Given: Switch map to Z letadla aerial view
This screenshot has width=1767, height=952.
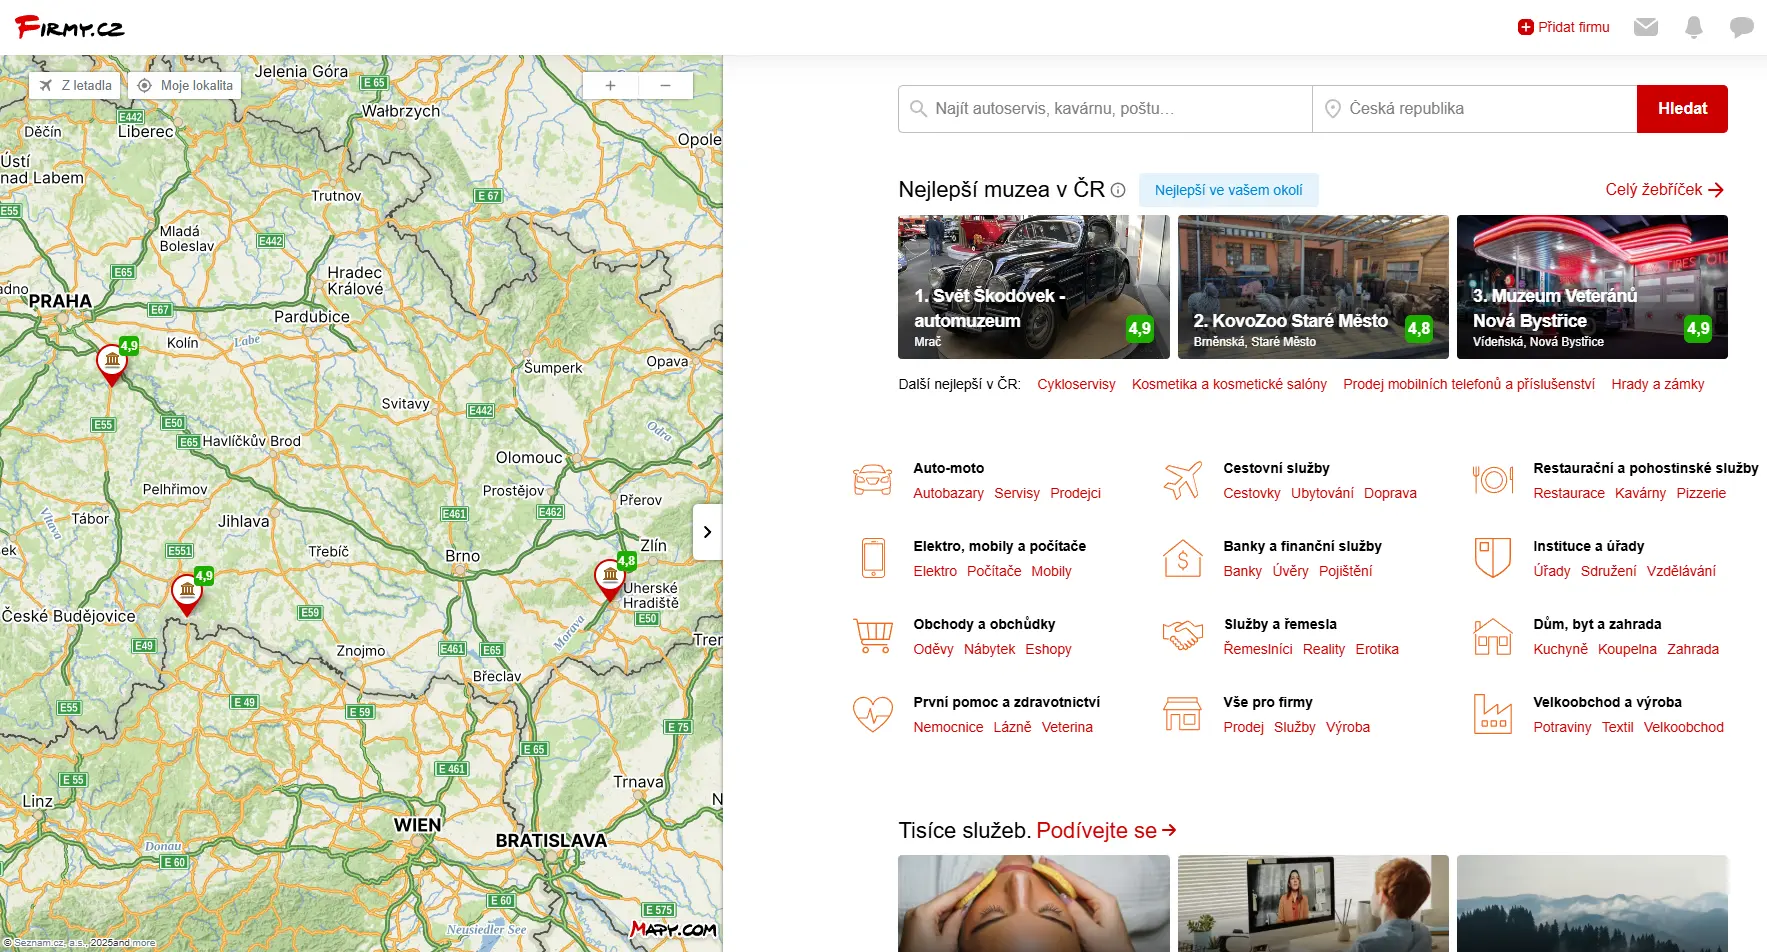Looking at the screenshot, I should pyautogui.click(x=75, y=85).
